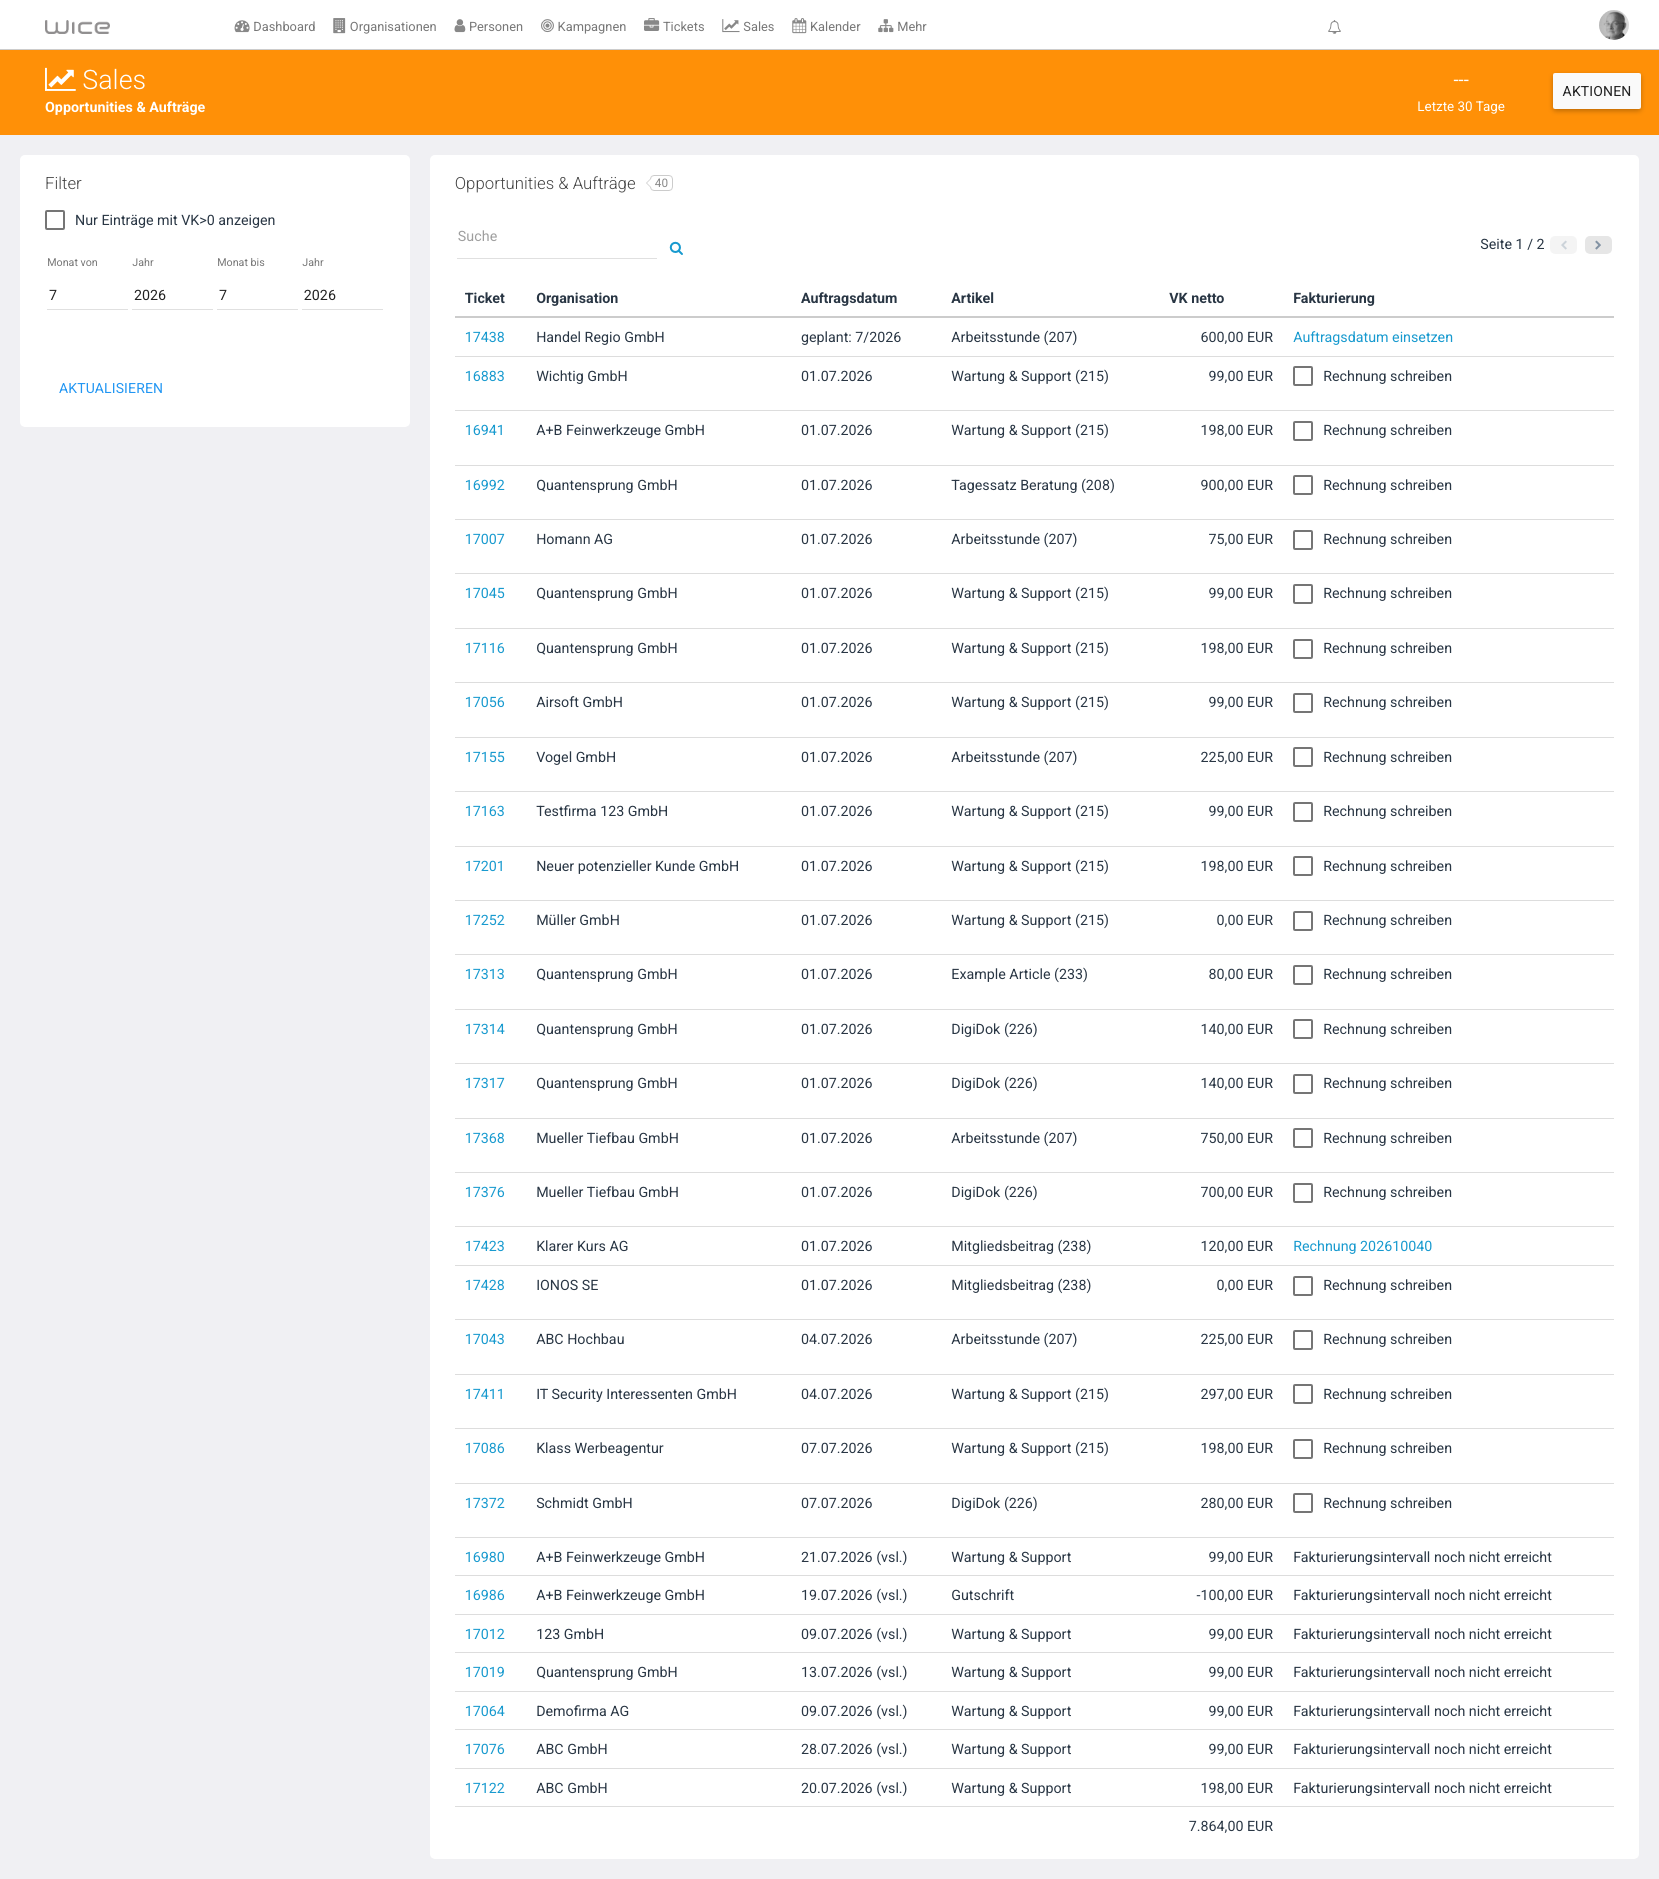Enable Nur Einträge mit VK>0 anzeigen
Screen dimensions: 1659x1879
pos(55,220)
